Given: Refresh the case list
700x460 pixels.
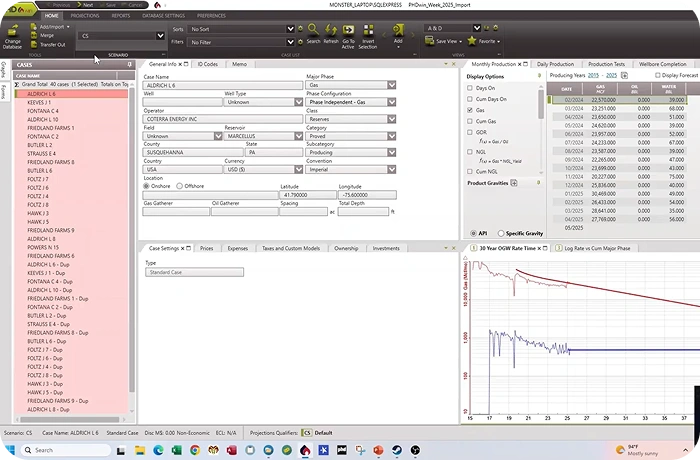Looking at the screenshot, I should point(331,32).
